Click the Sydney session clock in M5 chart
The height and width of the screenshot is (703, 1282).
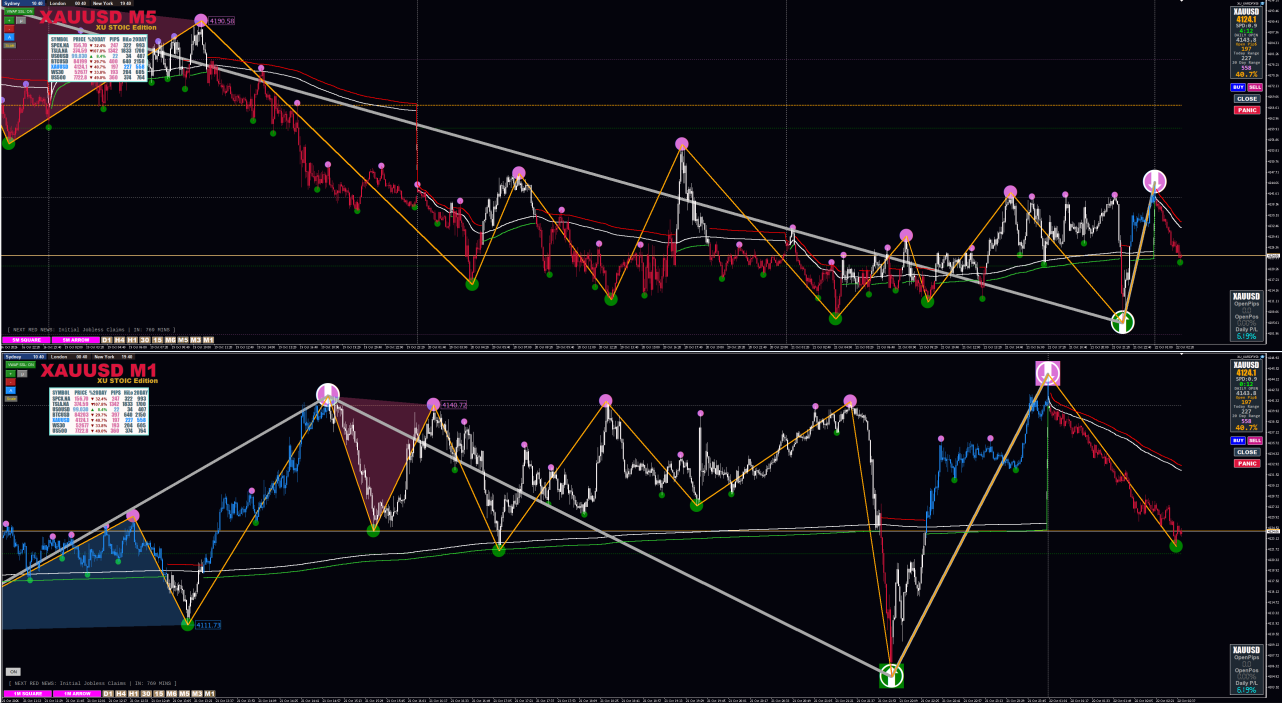[x=23, y=3]
